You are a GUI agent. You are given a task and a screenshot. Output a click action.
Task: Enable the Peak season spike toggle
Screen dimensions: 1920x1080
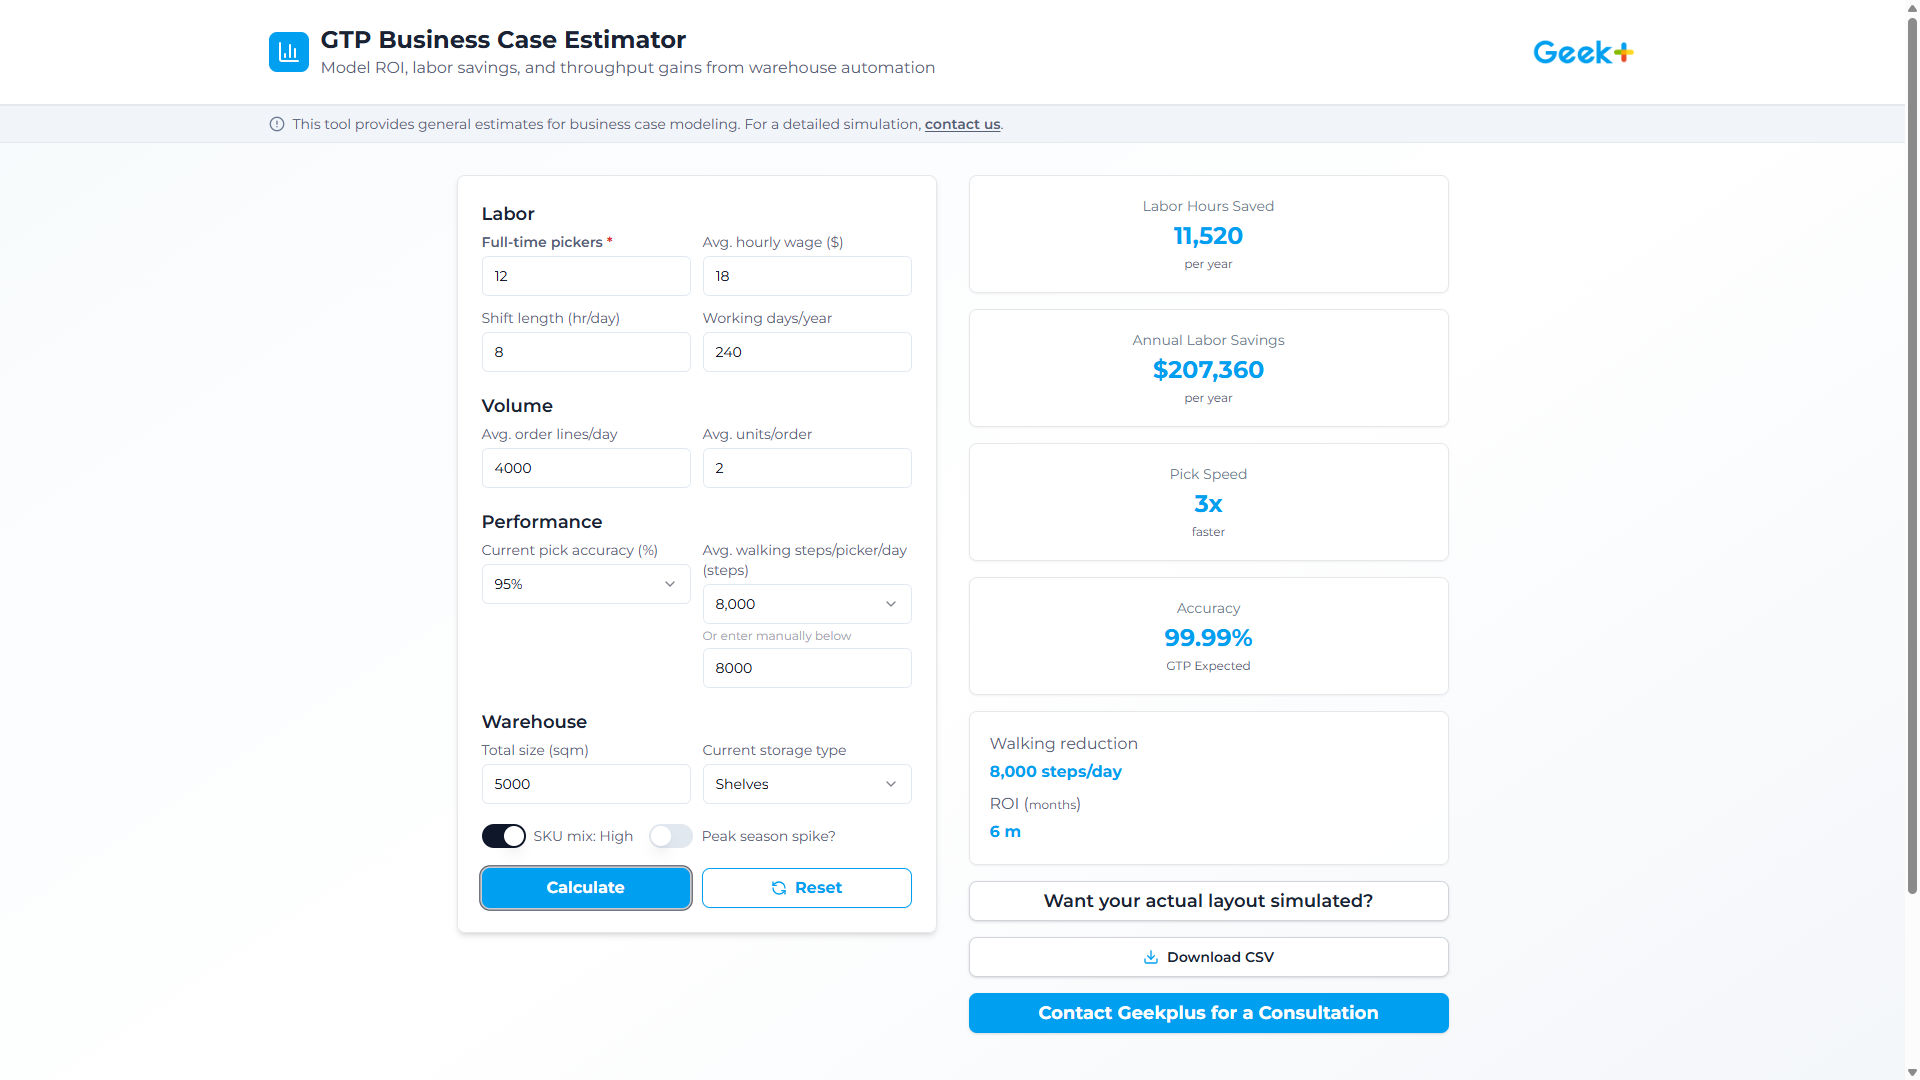[x=670, y=836]
